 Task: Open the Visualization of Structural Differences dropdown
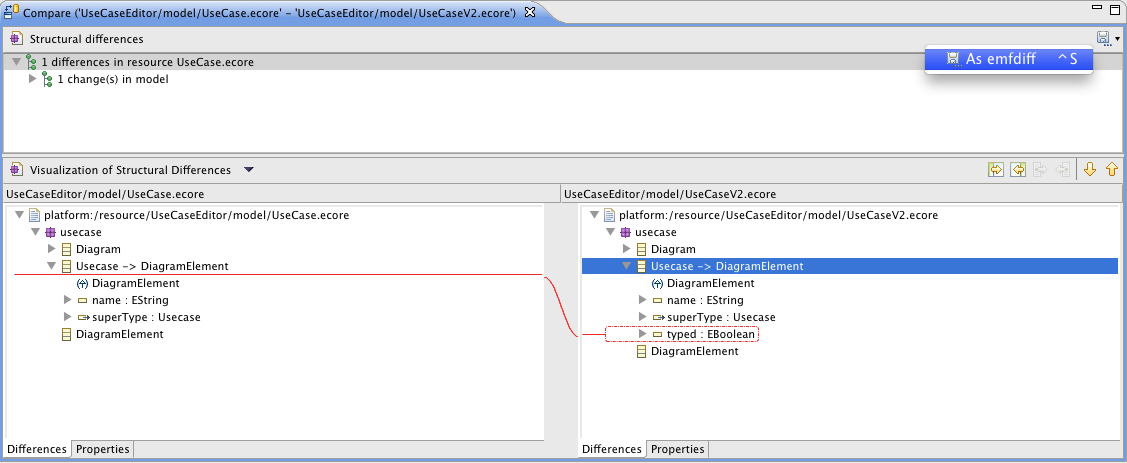(249, 170)
